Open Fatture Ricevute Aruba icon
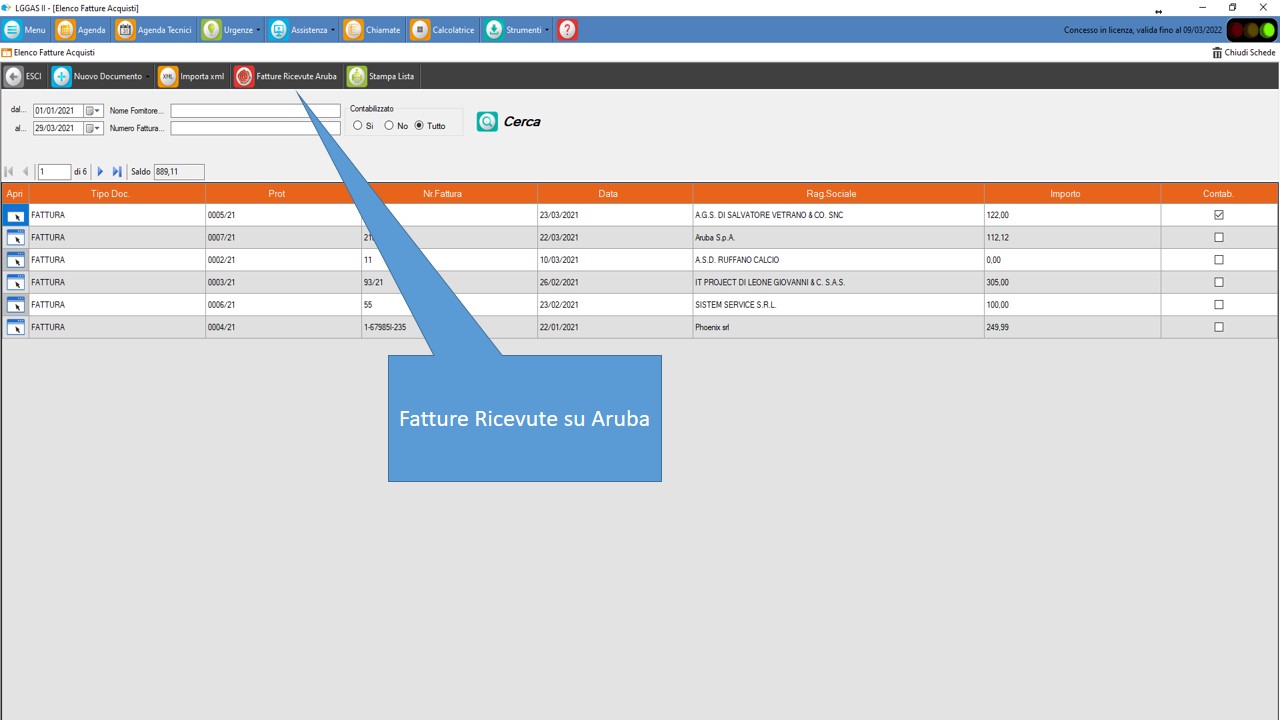The height and width of the screenshot is (720, 1280). [x=243, y=76]
